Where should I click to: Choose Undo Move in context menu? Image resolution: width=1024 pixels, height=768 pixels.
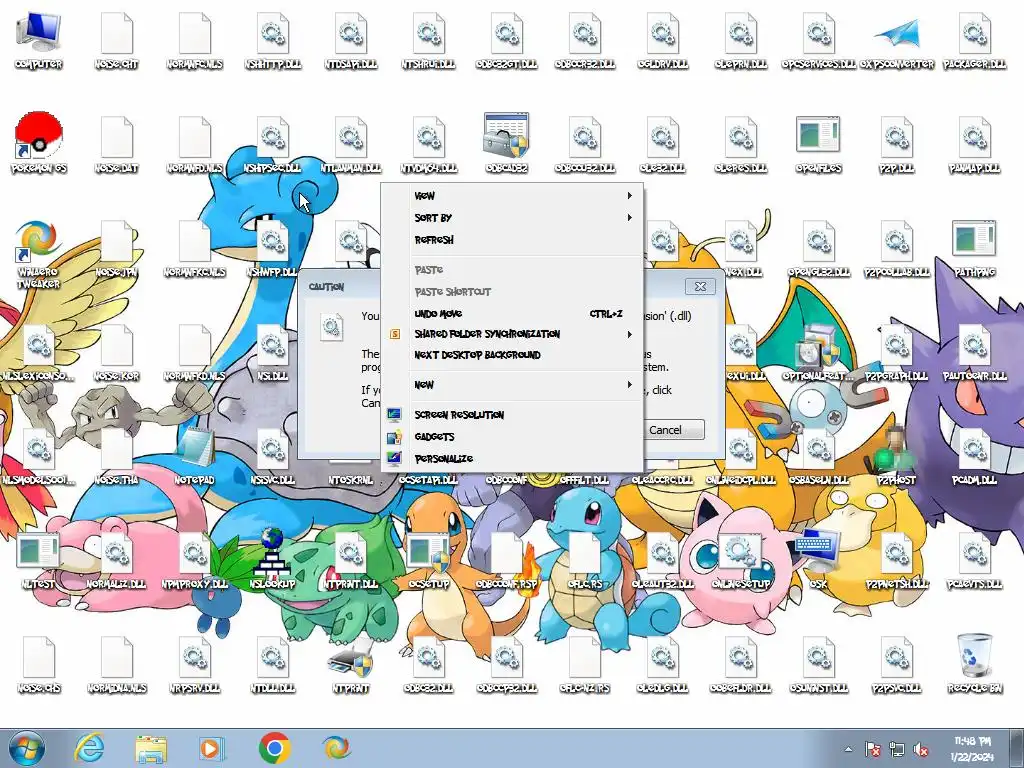512,313
